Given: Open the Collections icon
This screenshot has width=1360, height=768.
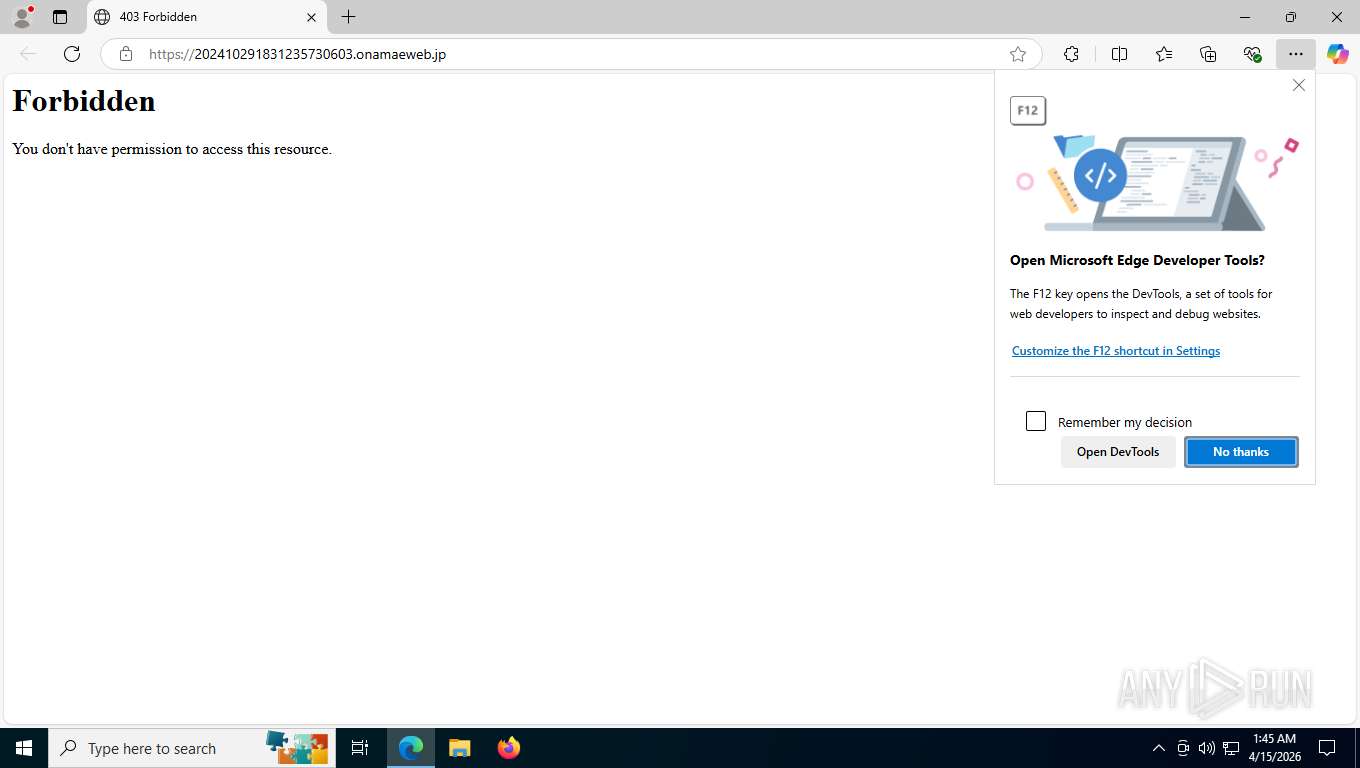Looking at the screenshot, I should click(x=1208, y=54).
